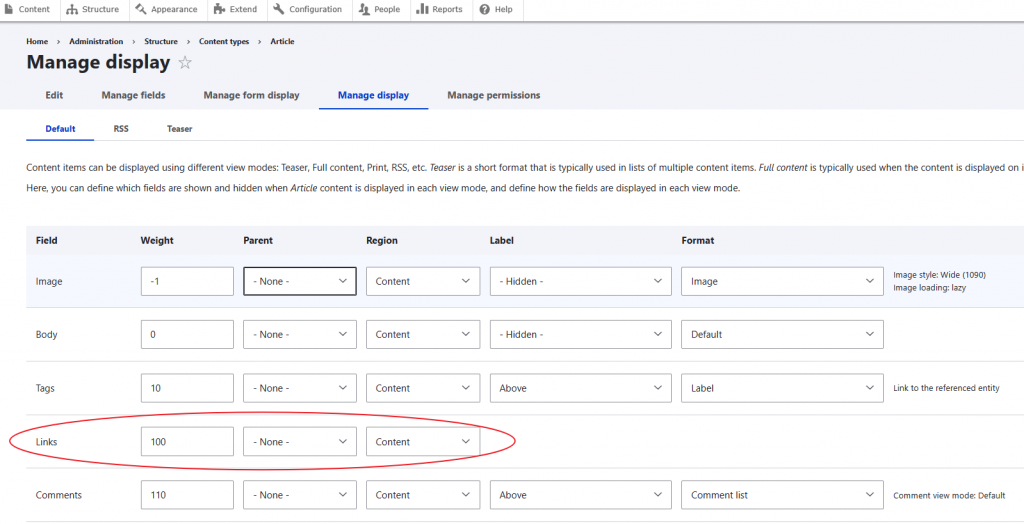Viewport: 1024px width, 524px height.
Task: Open the Structure toolbar icon
Action: [x=72, y=9]
